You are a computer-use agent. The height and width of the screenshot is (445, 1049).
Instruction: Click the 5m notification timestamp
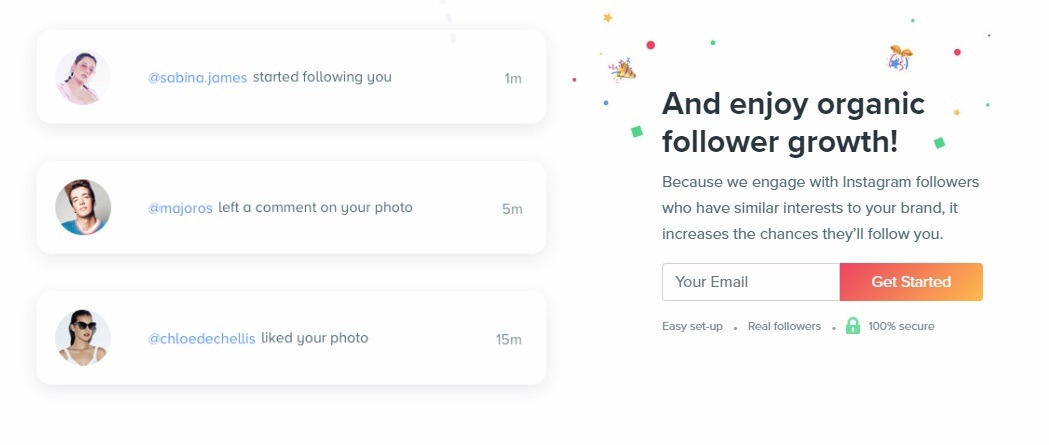512,209
